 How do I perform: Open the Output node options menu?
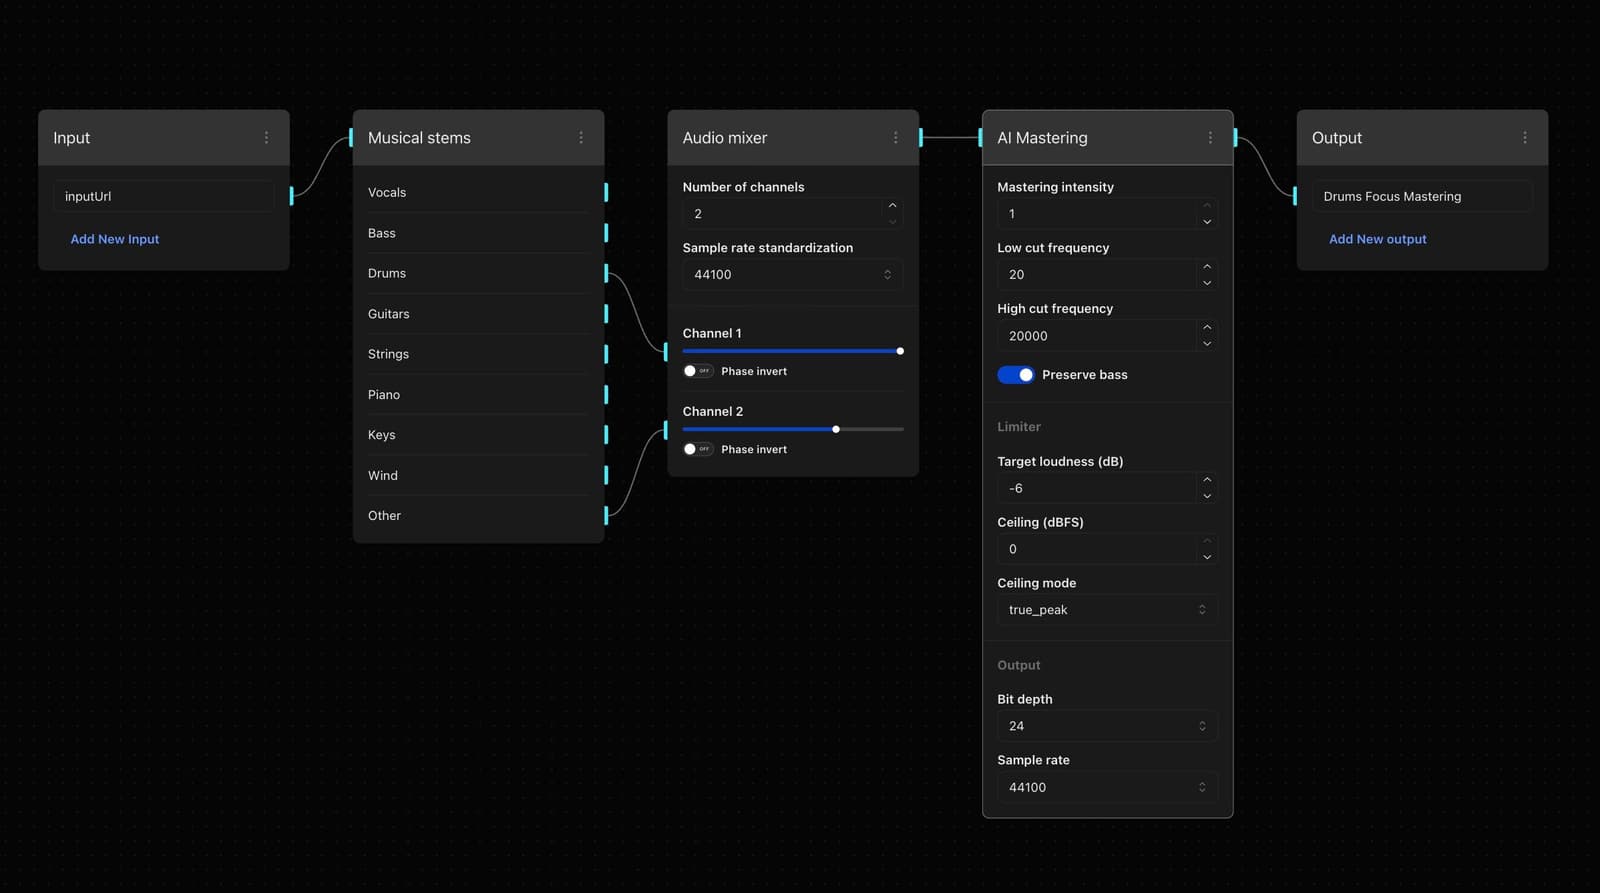tap(1524, 138)
